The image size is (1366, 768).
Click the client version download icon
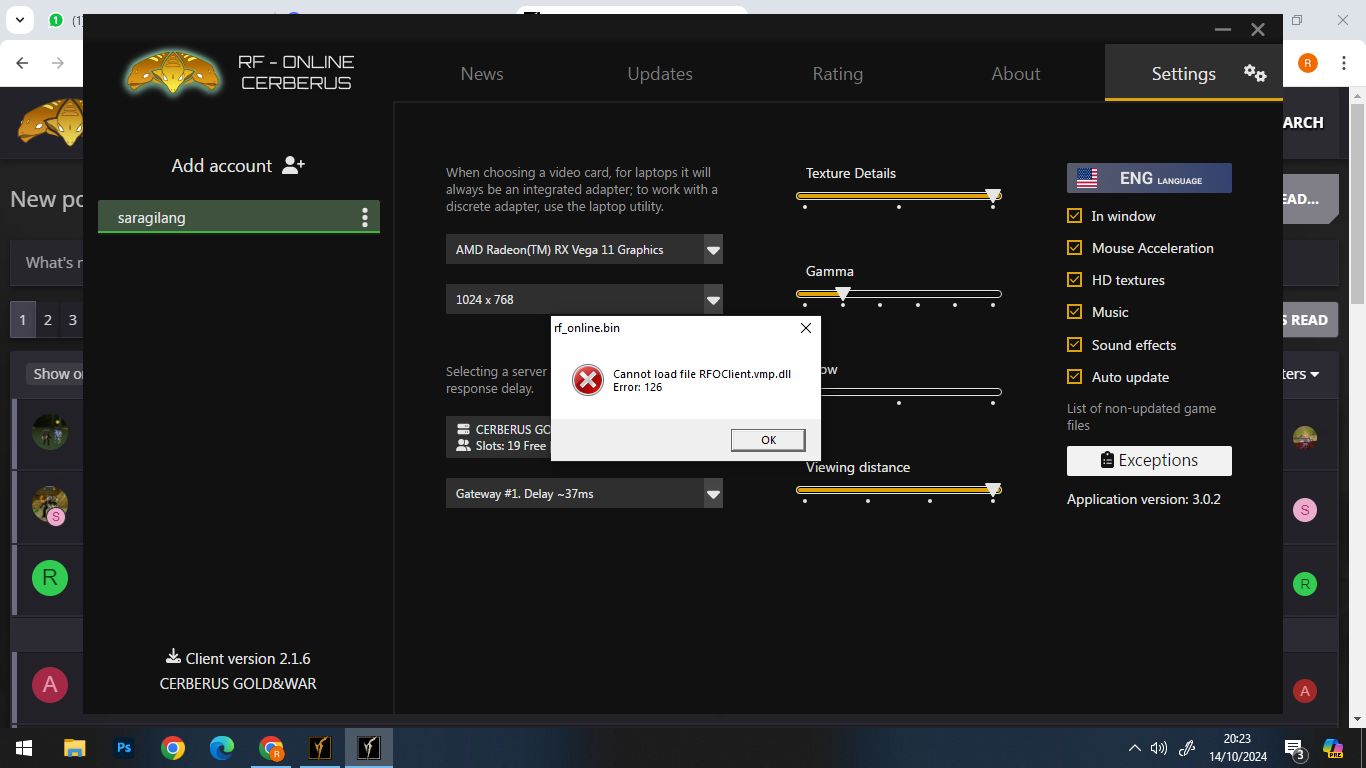pos(173,657)
